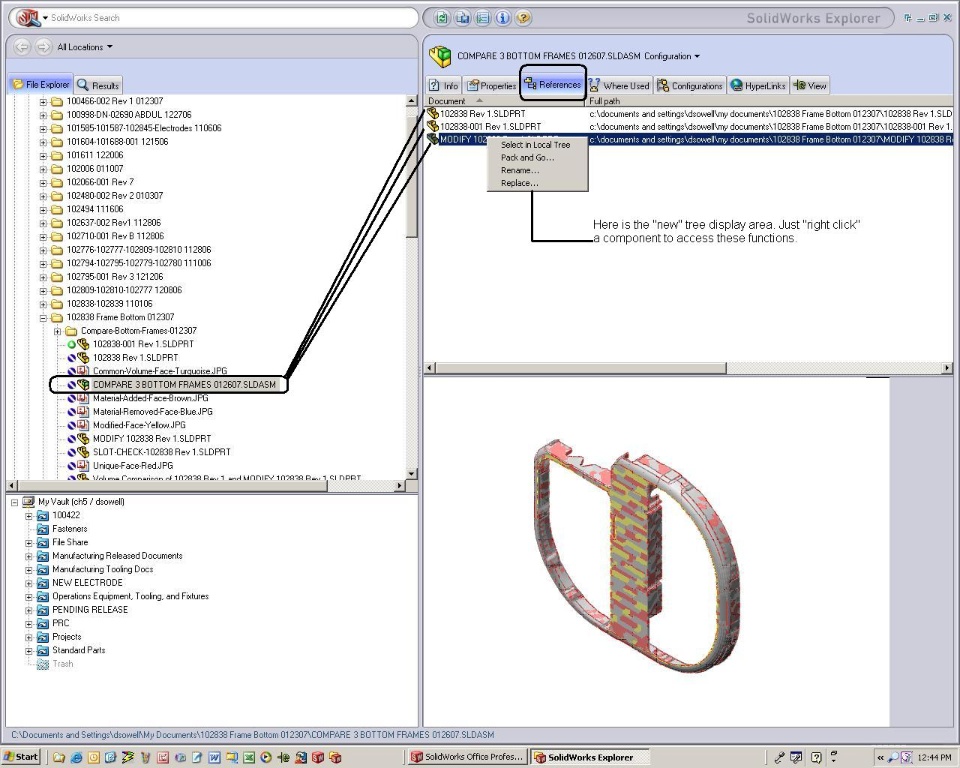The width and height of the screenshot is (960, 768).
Task: Click the green refresh icon in top toolbar
Action: (441, 18)
